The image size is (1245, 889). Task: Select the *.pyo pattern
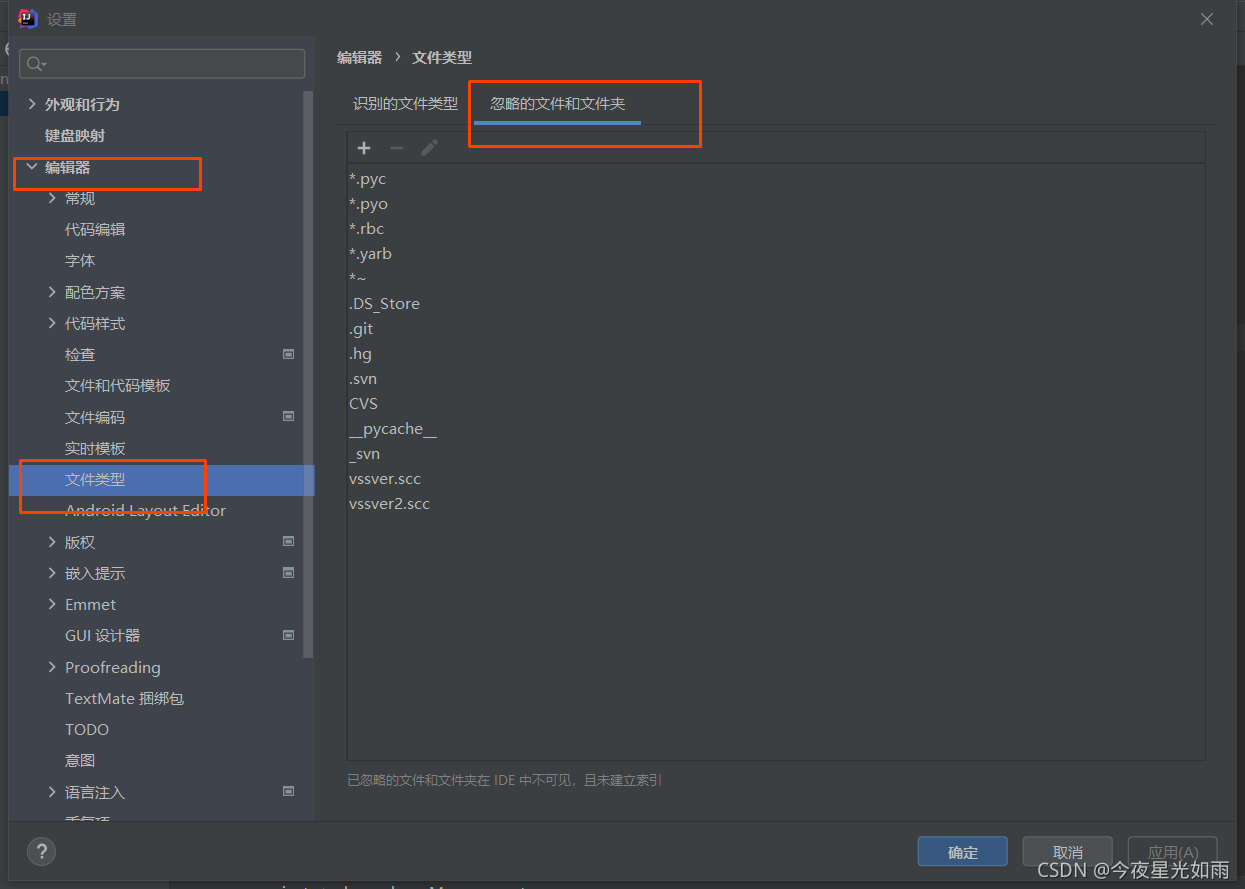[x=368, y=204]
